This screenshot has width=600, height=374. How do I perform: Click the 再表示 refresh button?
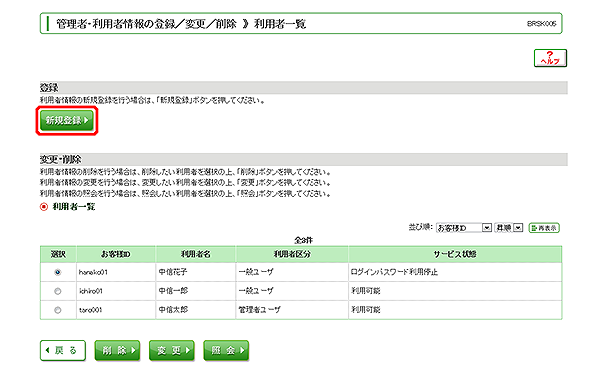(x=544, y=228)
